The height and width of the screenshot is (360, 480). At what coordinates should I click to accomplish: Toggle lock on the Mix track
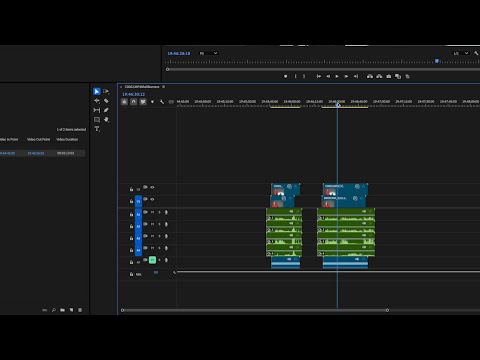click(131, 274)
